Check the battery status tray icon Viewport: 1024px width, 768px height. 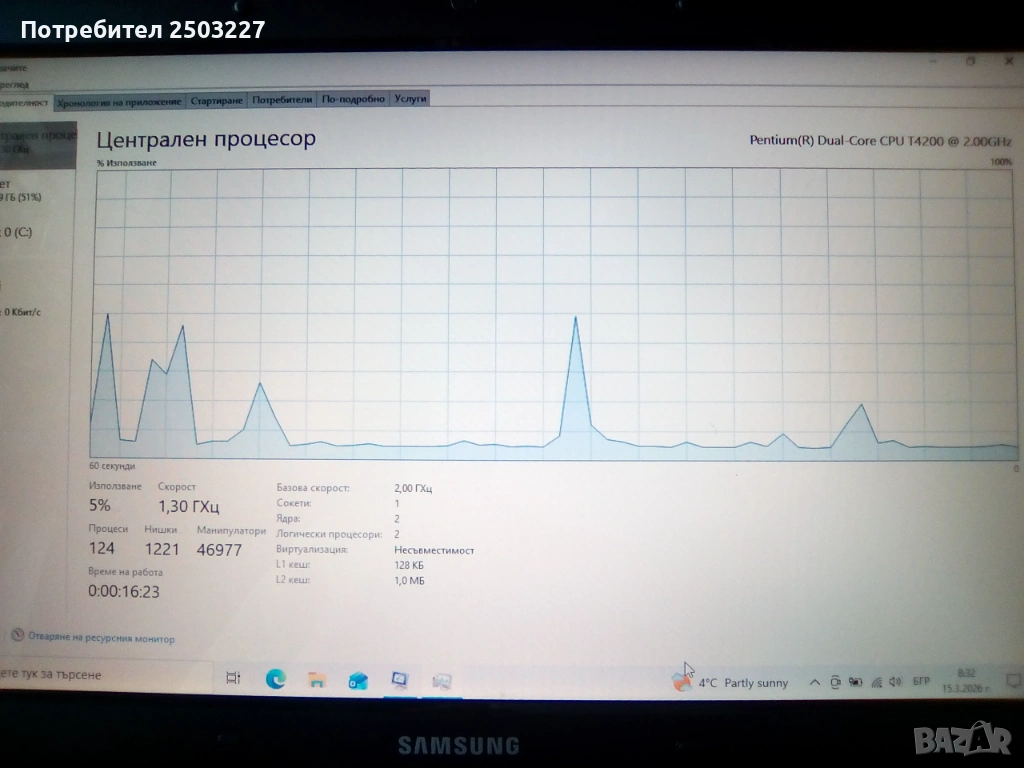856,682
